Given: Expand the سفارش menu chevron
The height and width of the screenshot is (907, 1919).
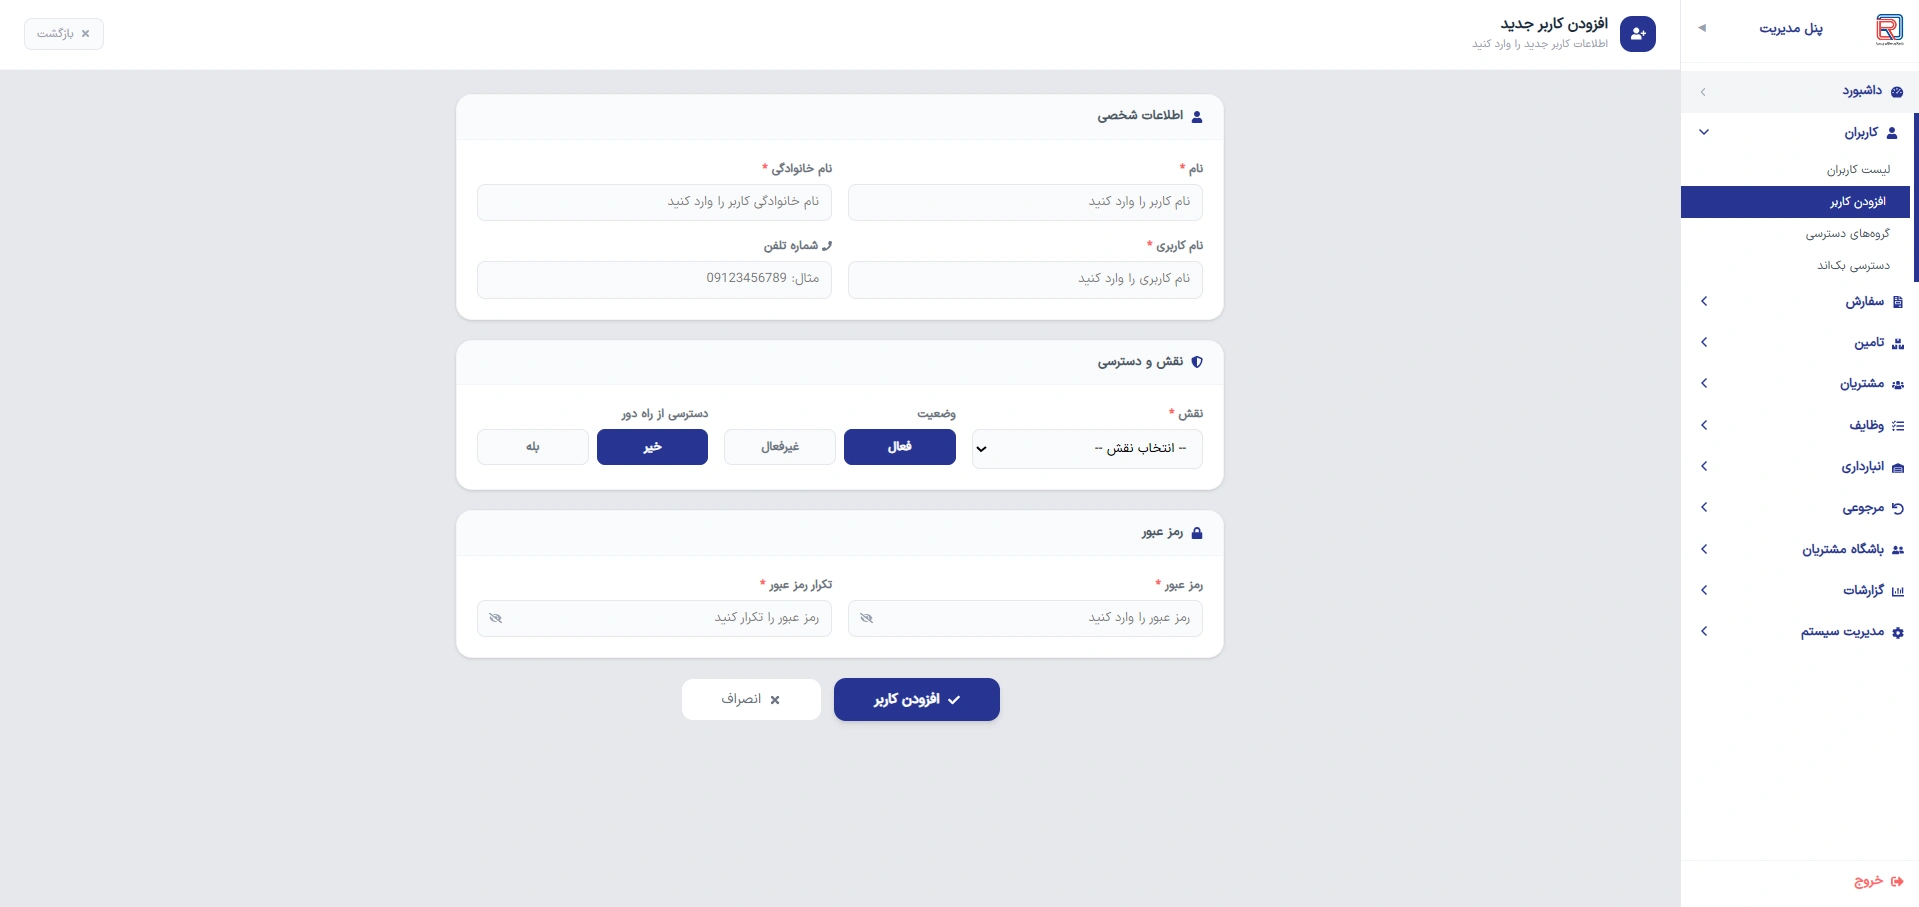Looking at the screenshot, I should pyautogui.click(x=1704, y=301).
